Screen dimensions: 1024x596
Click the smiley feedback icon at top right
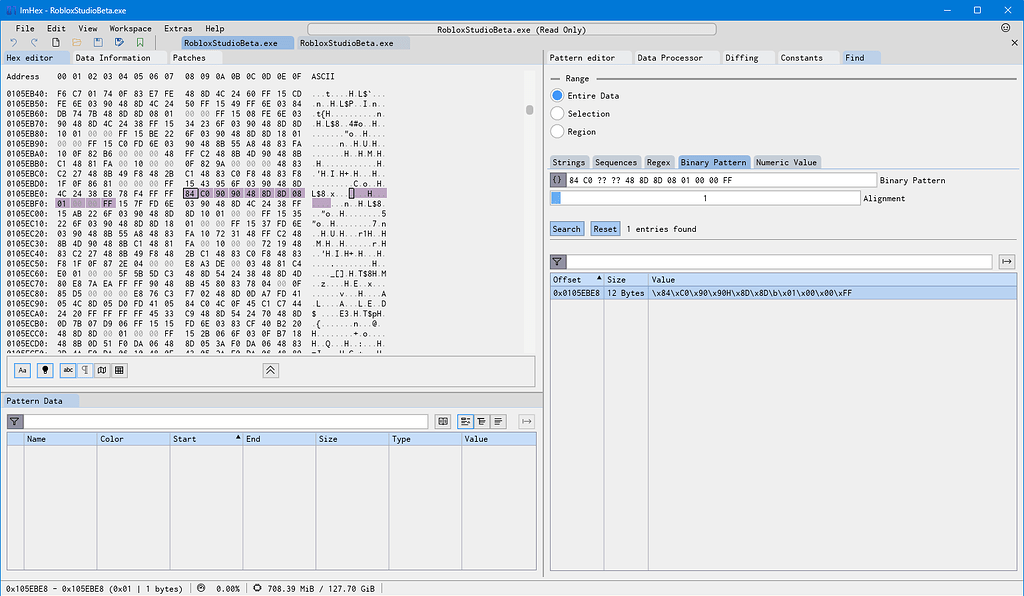(x=1005, y=28)
